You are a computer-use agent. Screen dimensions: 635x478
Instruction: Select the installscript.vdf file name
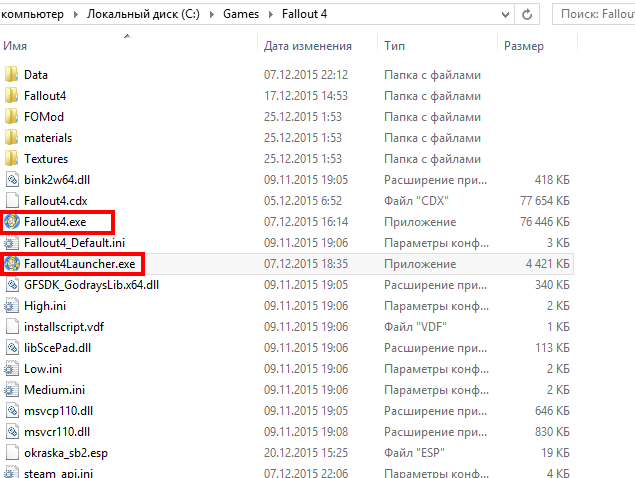coord(64,327)
